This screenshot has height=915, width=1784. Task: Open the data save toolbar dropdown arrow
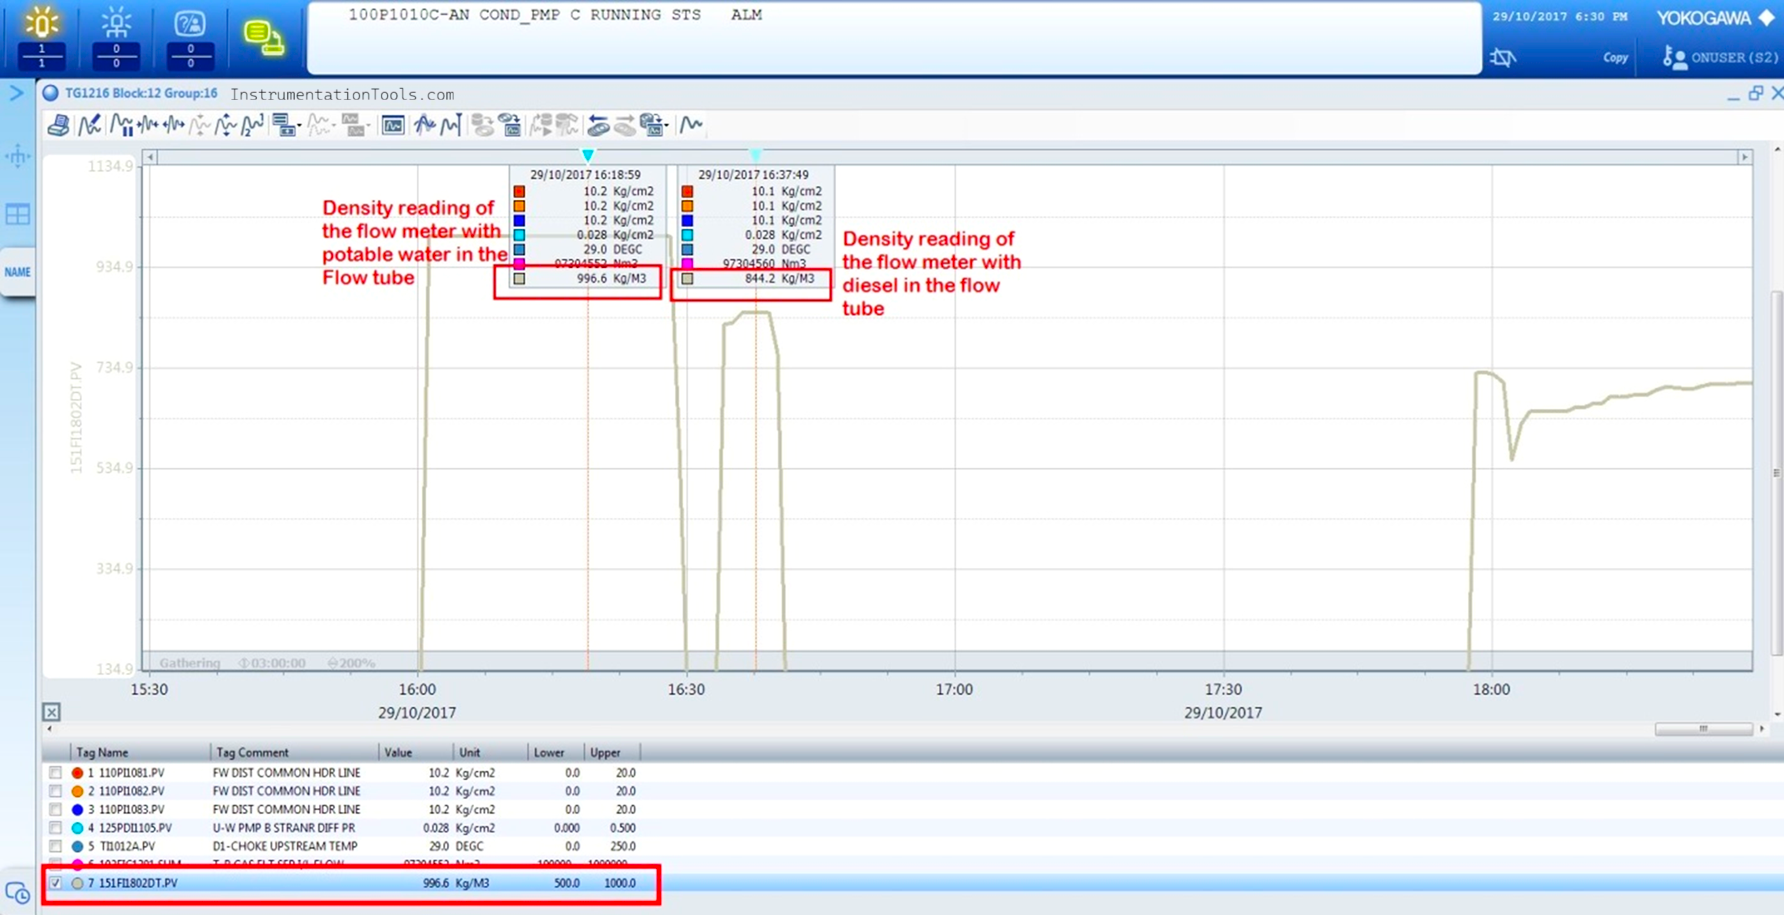667,126
